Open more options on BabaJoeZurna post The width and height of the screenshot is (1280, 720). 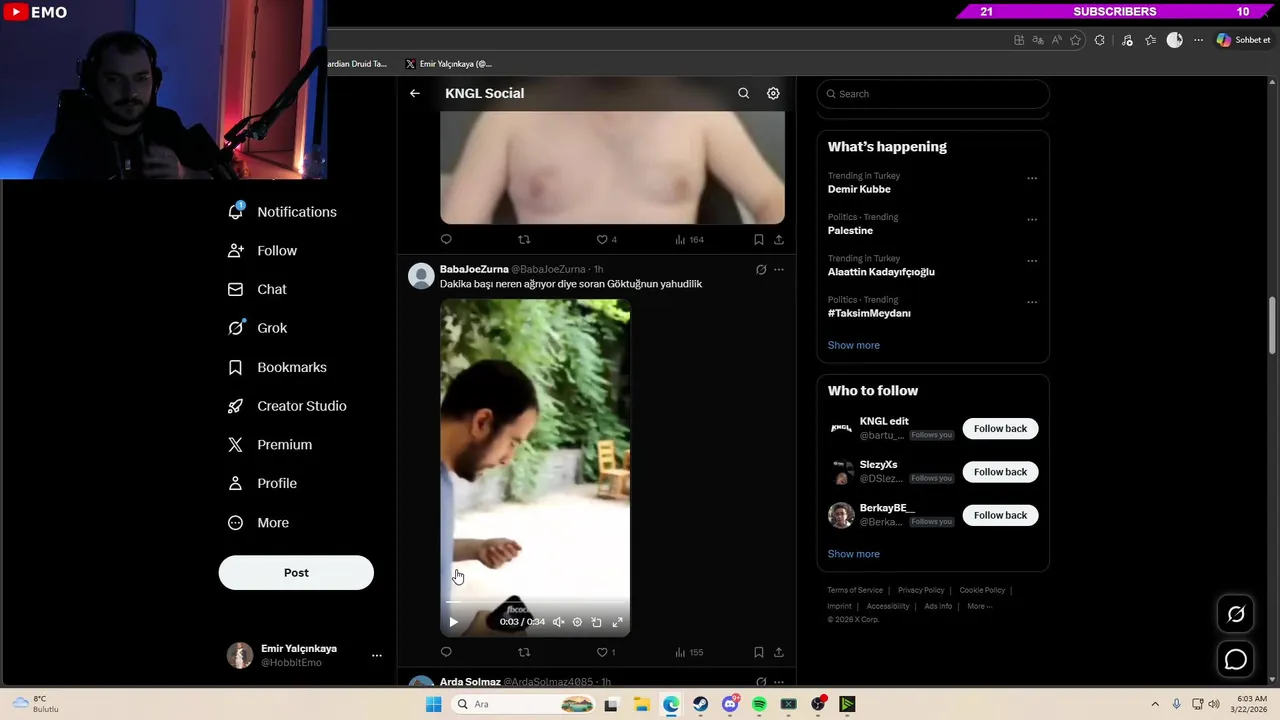click(x=779, y=269)
